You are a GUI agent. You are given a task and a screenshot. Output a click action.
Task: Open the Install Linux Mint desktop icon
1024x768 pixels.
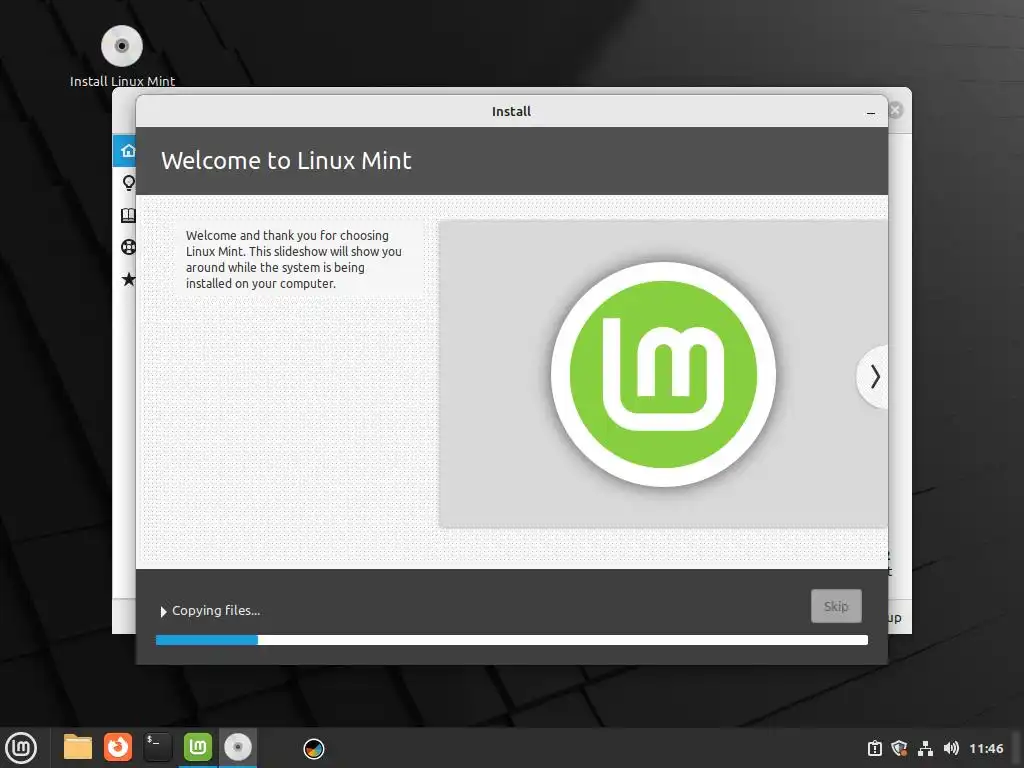pyautogui.click(x=121, y=56)
